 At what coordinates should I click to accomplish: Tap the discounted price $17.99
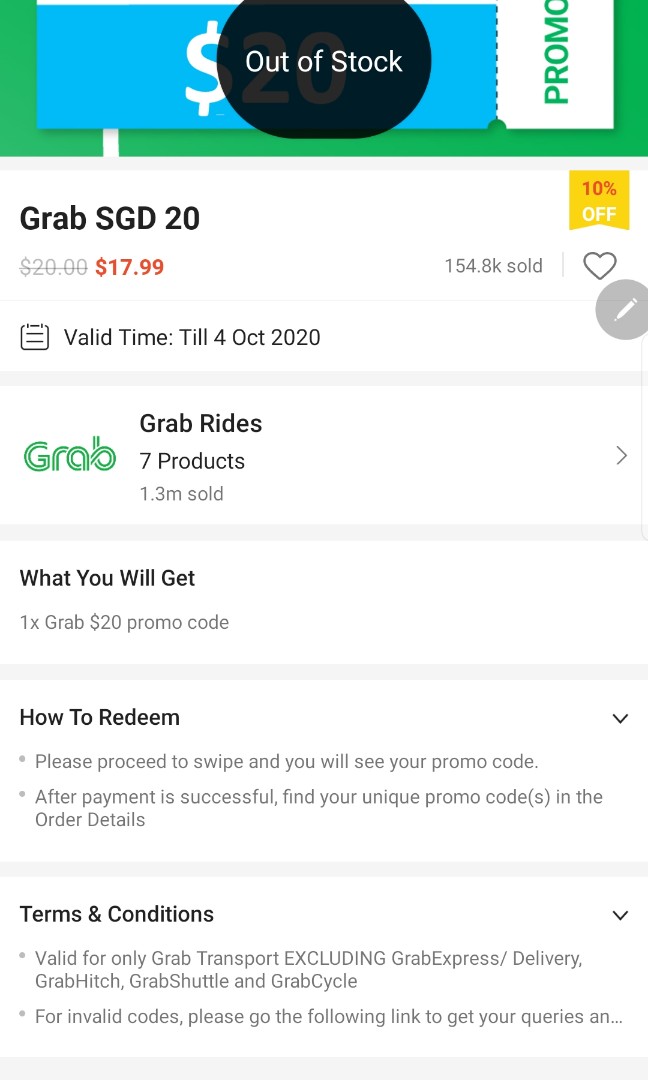(x=129, y=267)
